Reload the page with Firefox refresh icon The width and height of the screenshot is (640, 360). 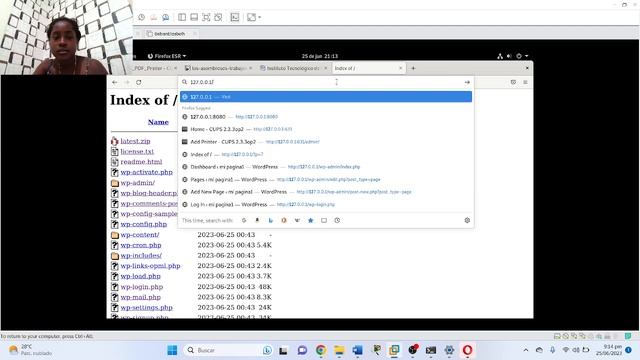click(x=139, y=82)
